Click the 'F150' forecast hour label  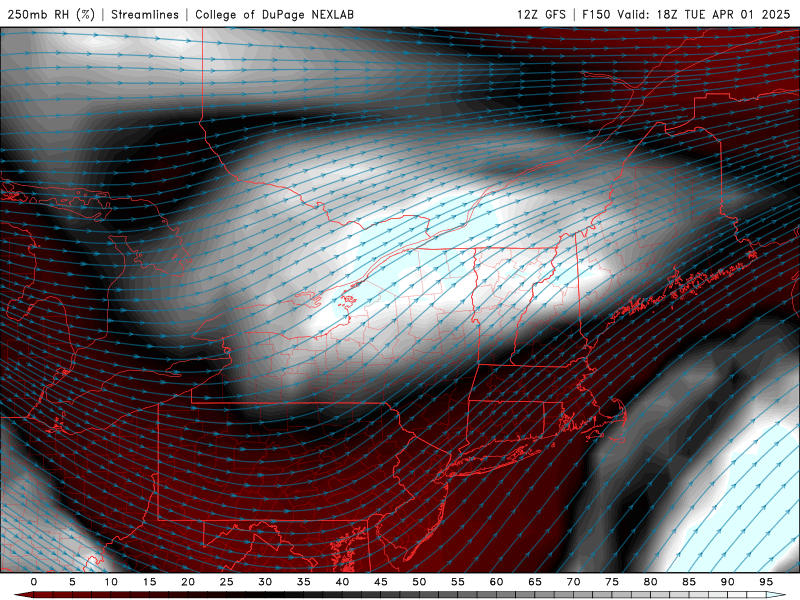click(x=596, y=14)
